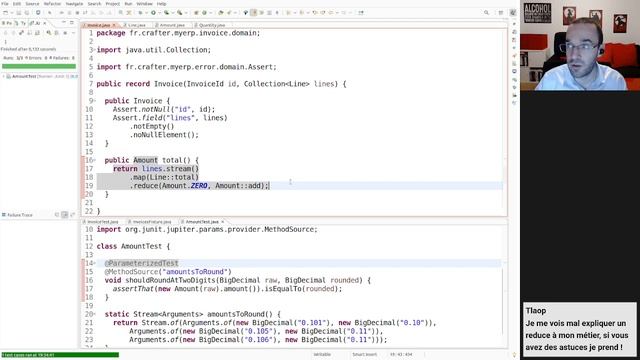Click the green JUnit progress bar
Image resolution: width=640 pixels, height=360 pixels.
click(x=39, y=66)
